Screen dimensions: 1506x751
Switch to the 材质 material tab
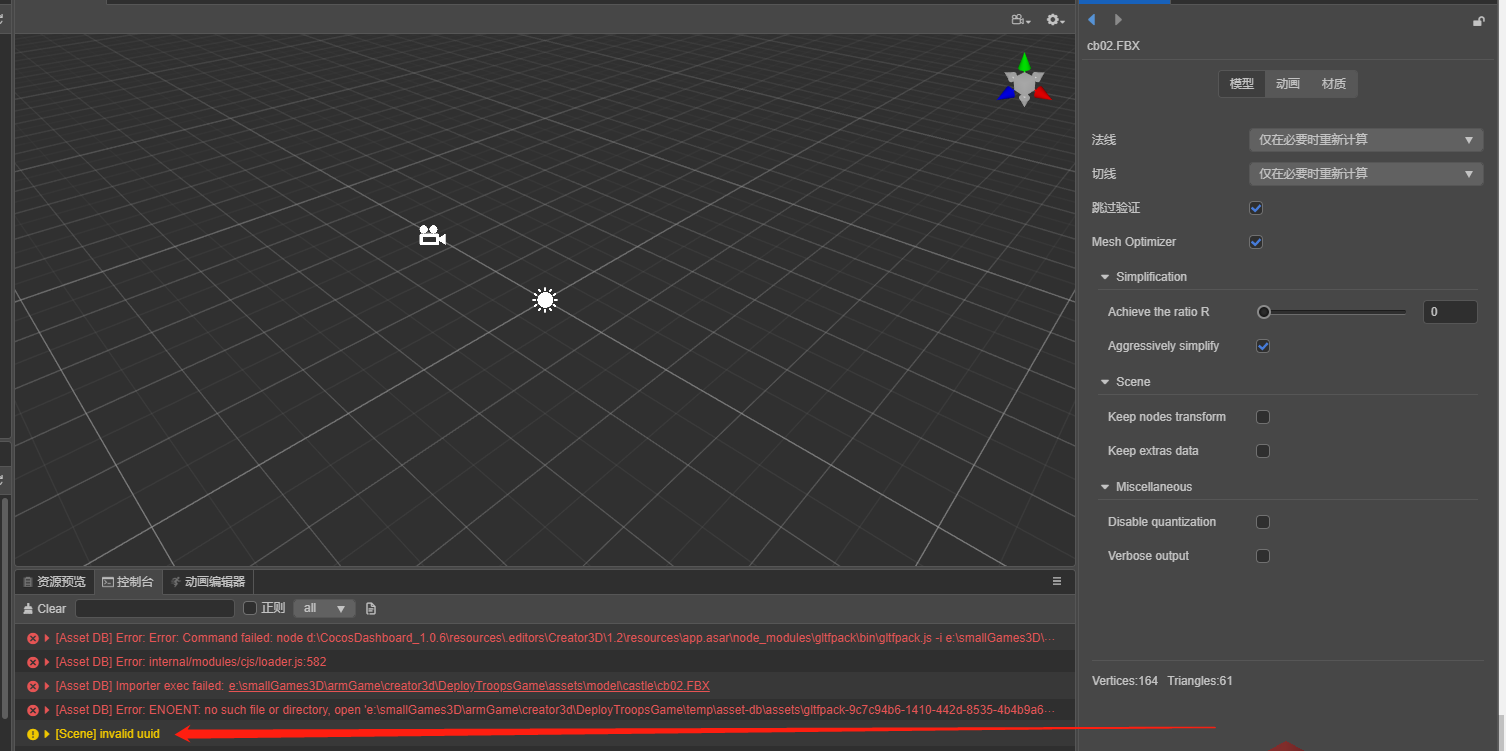click(x=1334, y=84)
